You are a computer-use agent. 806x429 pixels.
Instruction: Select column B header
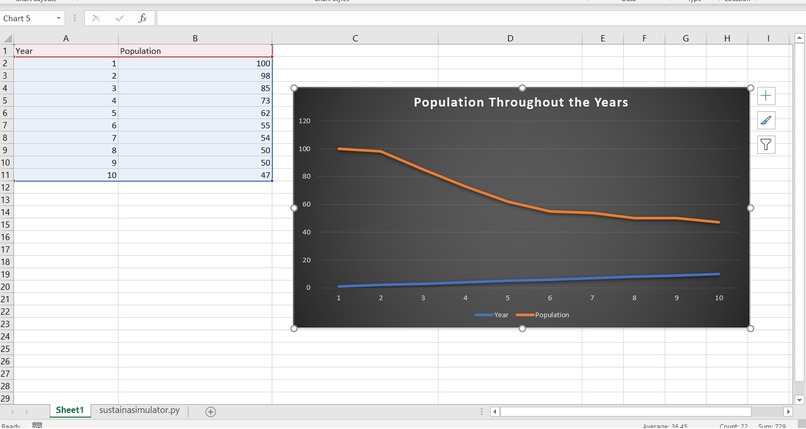tap(195, 39)
